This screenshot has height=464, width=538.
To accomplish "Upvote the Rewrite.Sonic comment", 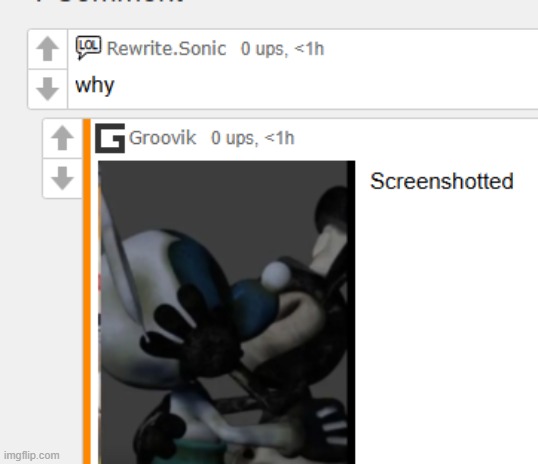I will coord(47,49).
